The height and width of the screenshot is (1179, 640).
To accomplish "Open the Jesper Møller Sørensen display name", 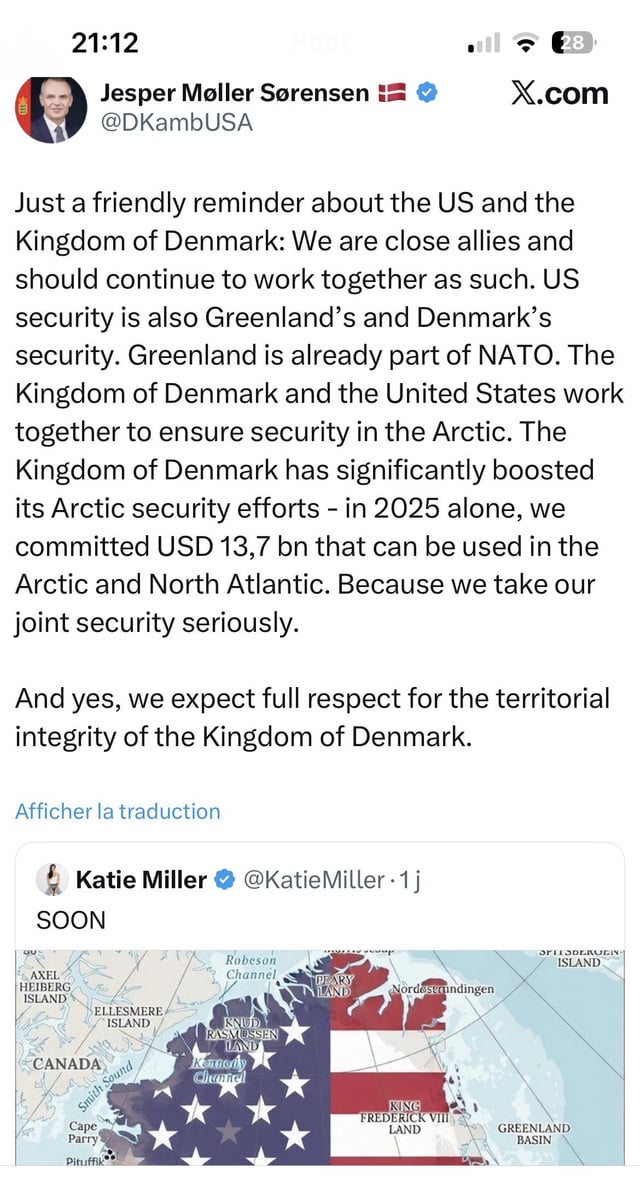I will pos(236,95).
